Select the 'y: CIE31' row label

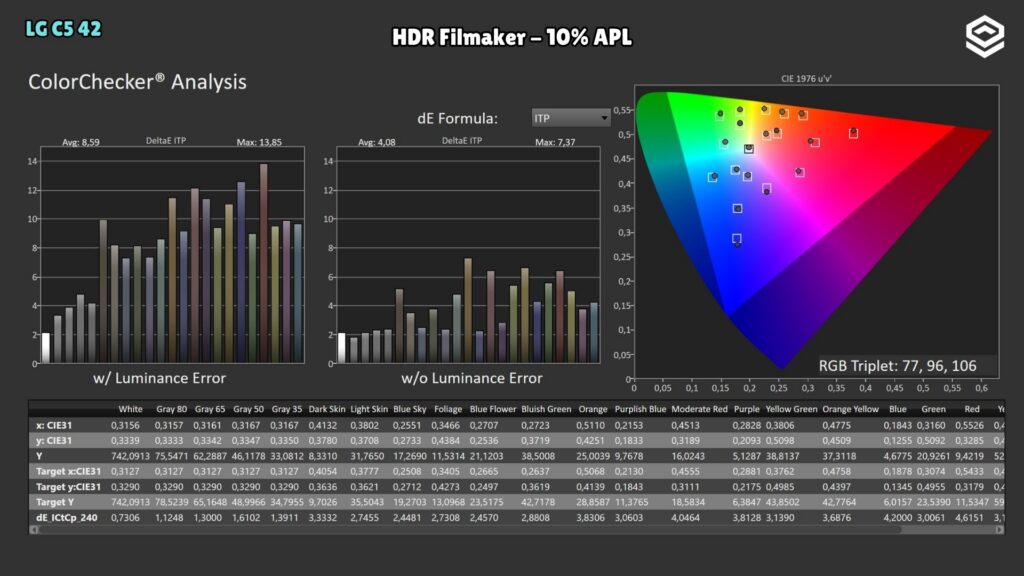pyautogui.click(x=54, y=441)
